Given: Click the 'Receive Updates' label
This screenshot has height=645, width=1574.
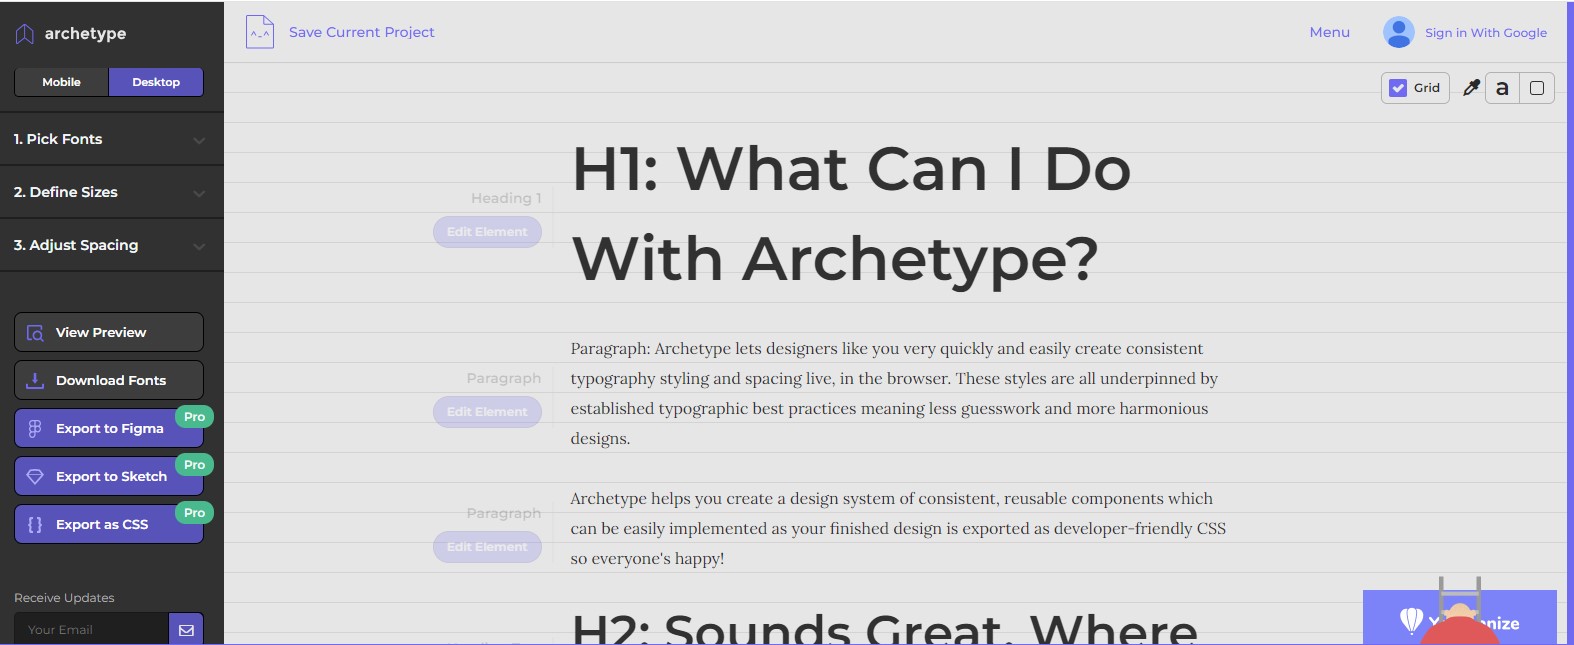Looking at the screenshot, I should click(x=64, y=598).
